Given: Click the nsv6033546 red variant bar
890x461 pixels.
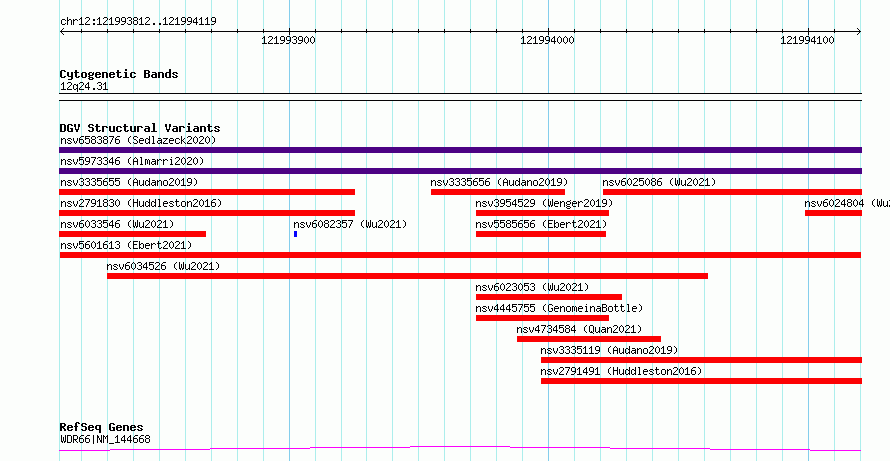Looking at the screenshot, I should click(133, 234).
